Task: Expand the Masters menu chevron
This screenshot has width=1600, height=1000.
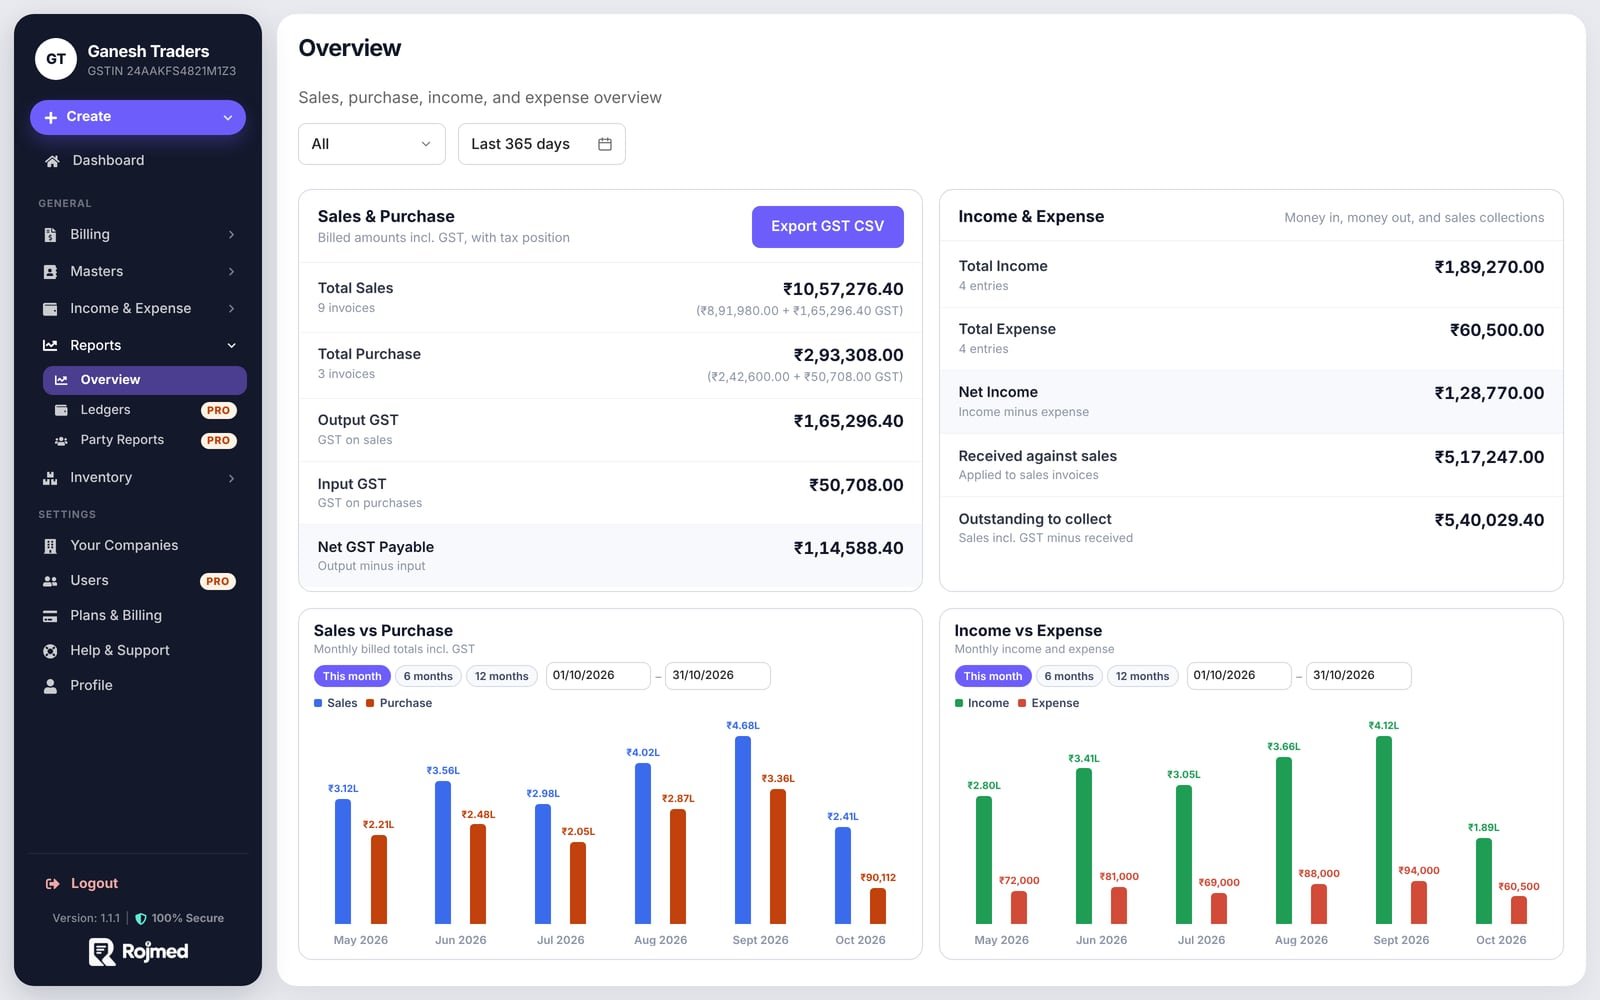Action: pyautogui.click(x=231, y=272)
